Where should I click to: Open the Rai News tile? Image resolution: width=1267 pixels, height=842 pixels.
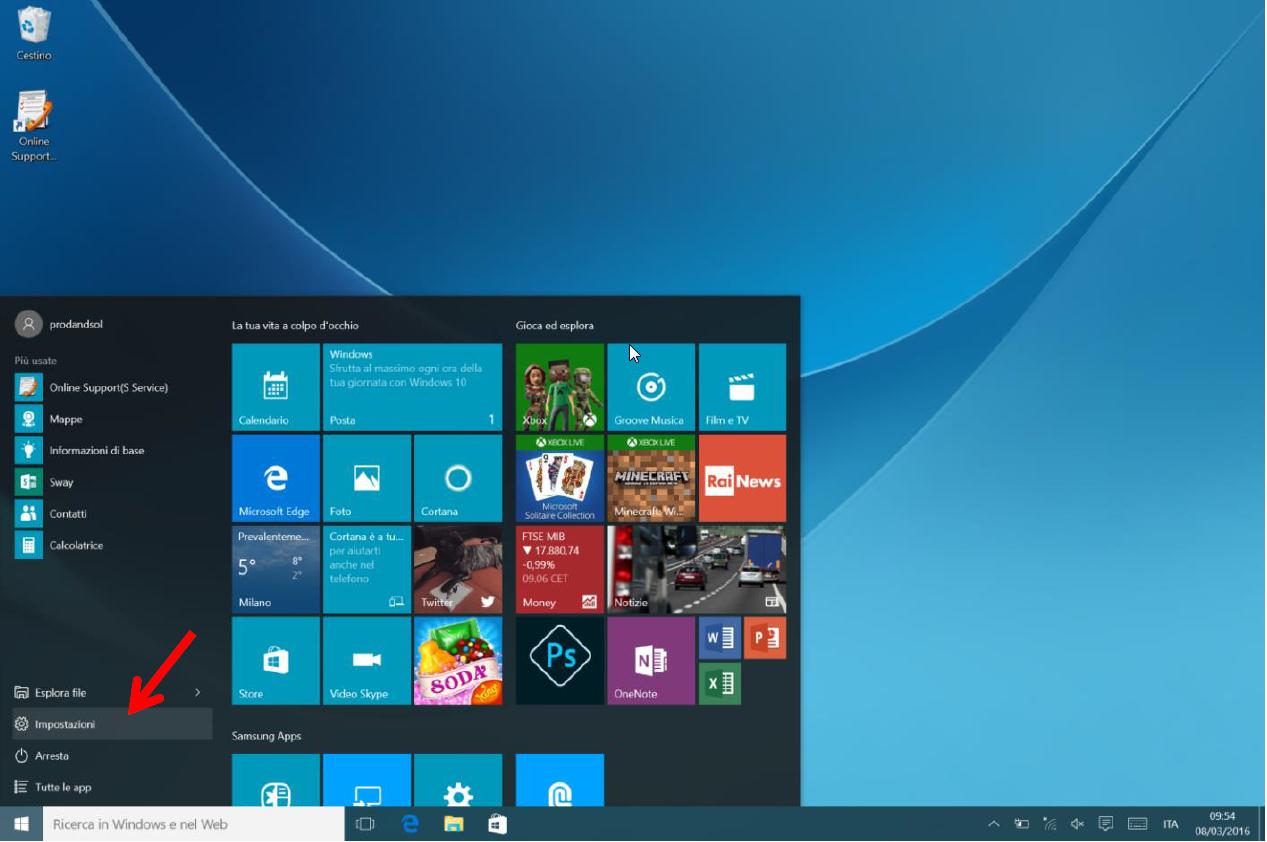(742, 478)
